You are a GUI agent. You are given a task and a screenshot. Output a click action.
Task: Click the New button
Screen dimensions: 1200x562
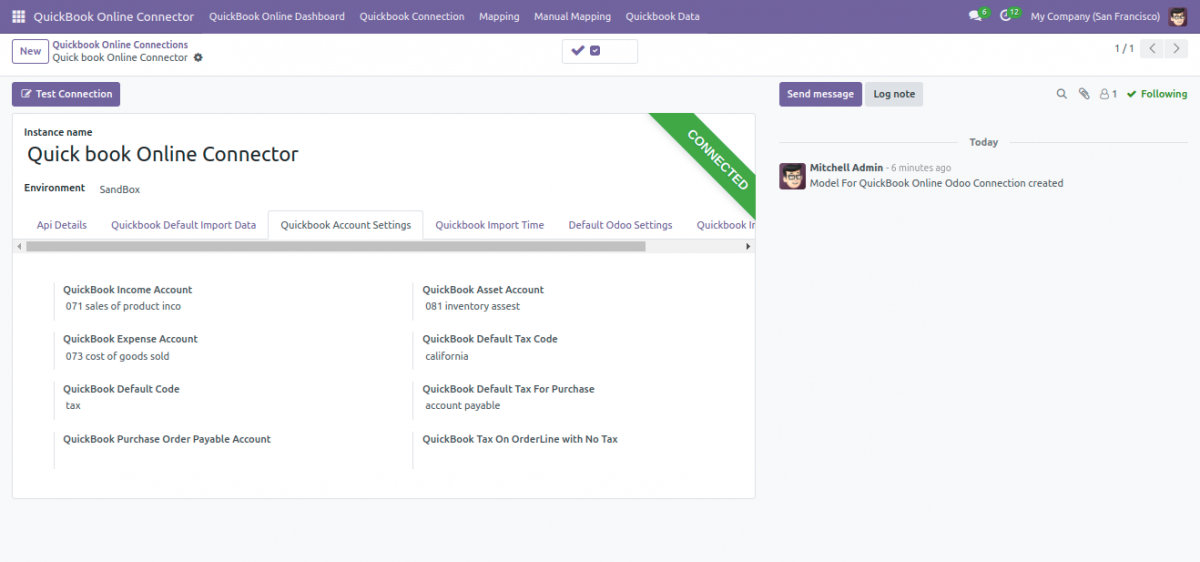[30, 51]
